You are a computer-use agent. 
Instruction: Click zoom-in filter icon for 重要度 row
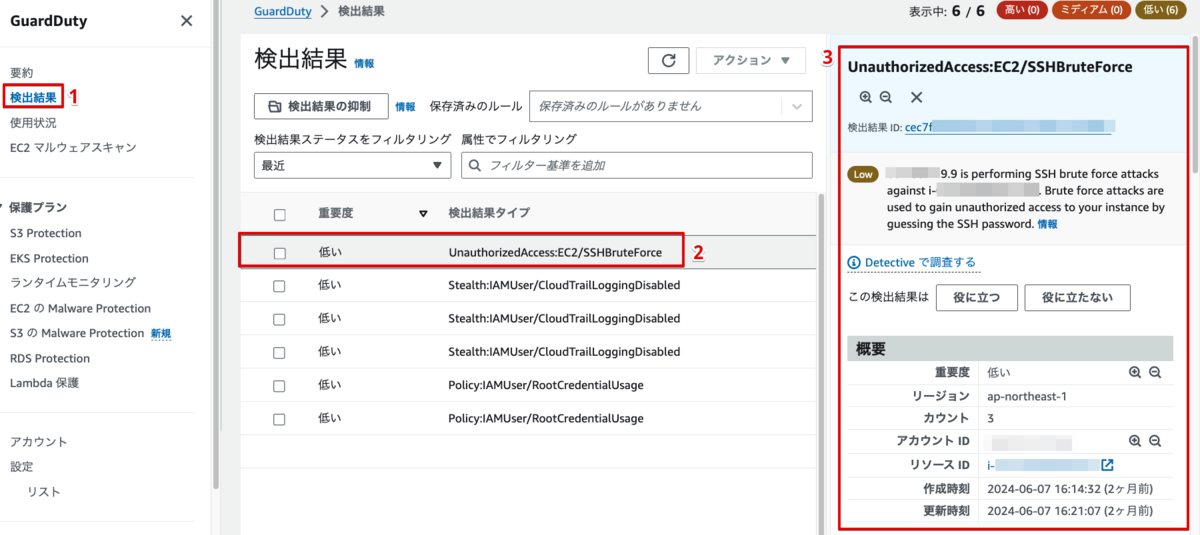(x=1135, y=371)
